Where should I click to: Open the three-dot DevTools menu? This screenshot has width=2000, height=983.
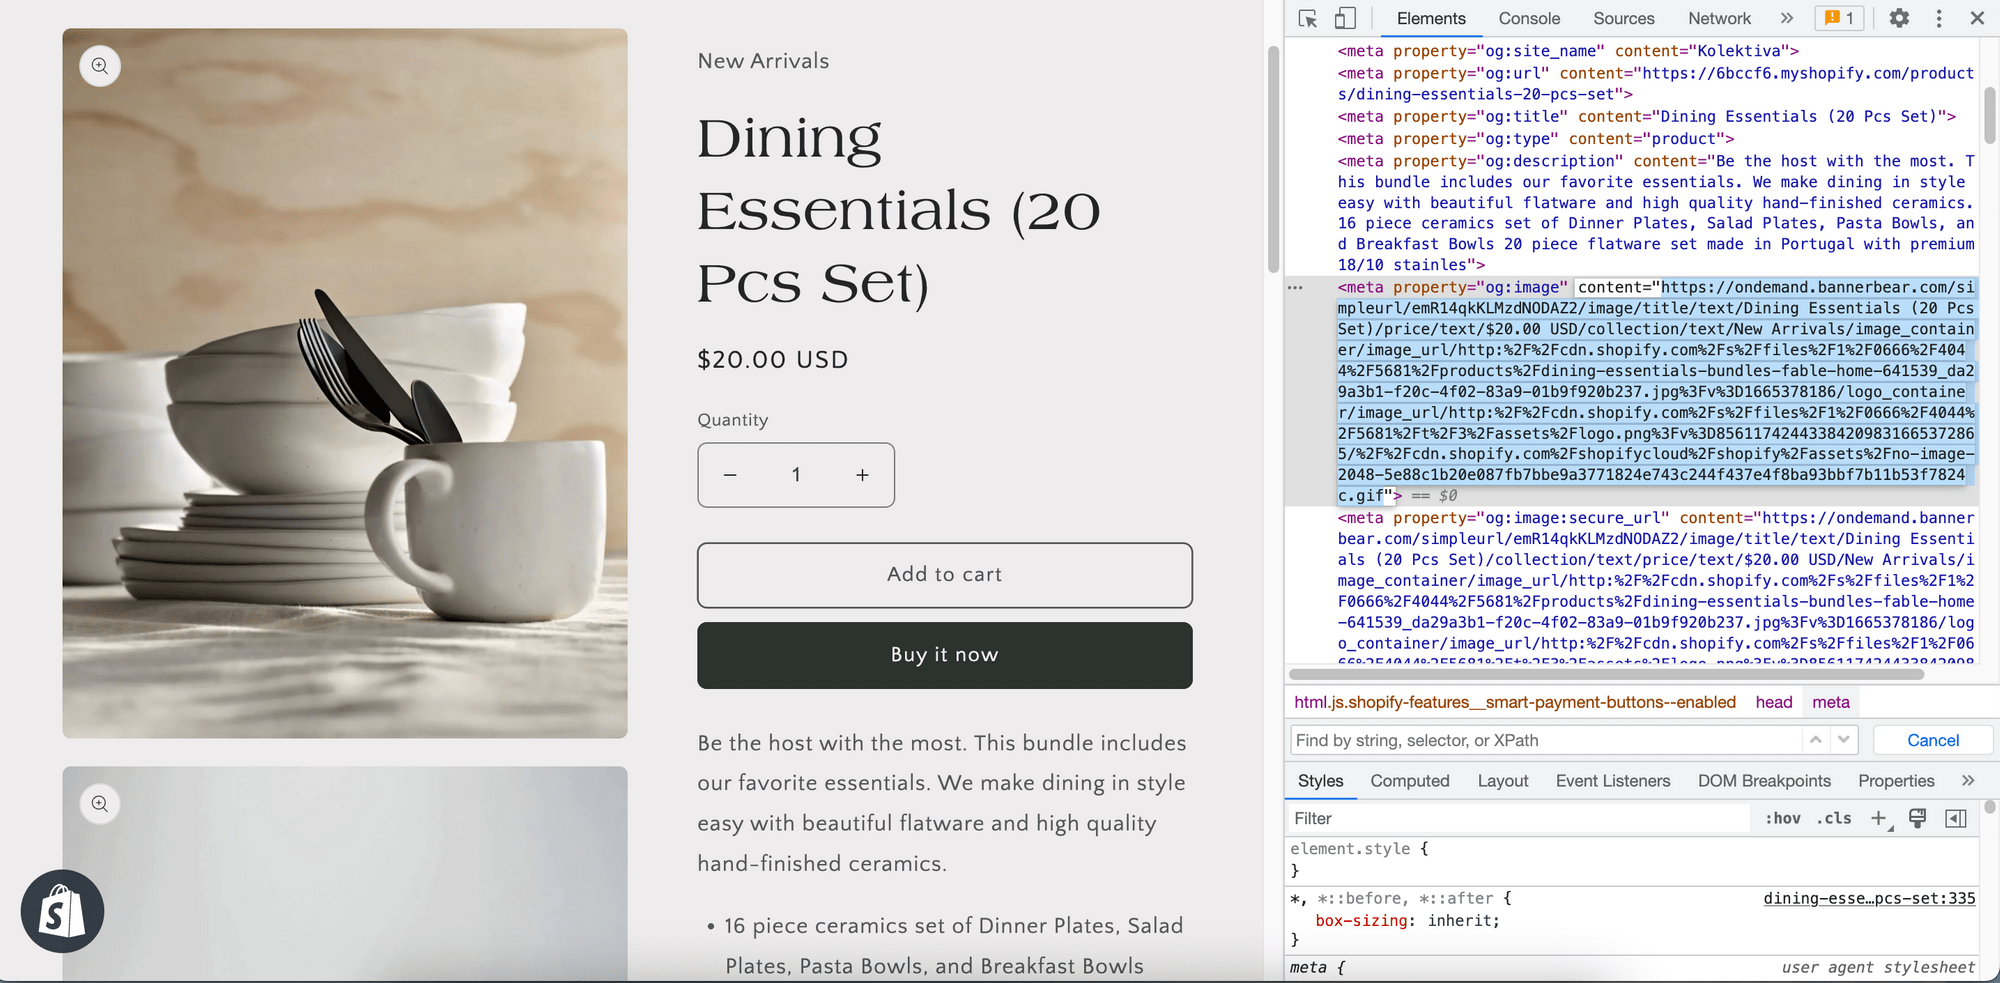(x=1938, y=18)
